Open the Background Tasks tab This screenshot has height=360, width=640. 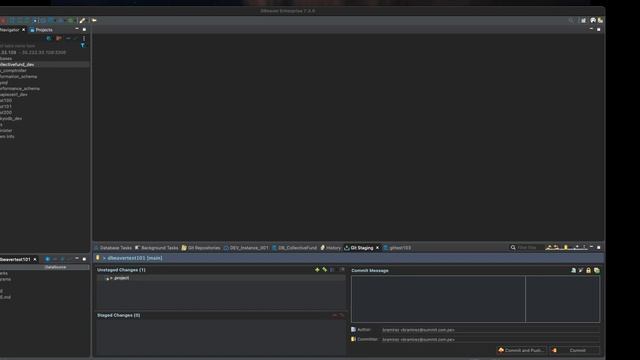point(157,248)
